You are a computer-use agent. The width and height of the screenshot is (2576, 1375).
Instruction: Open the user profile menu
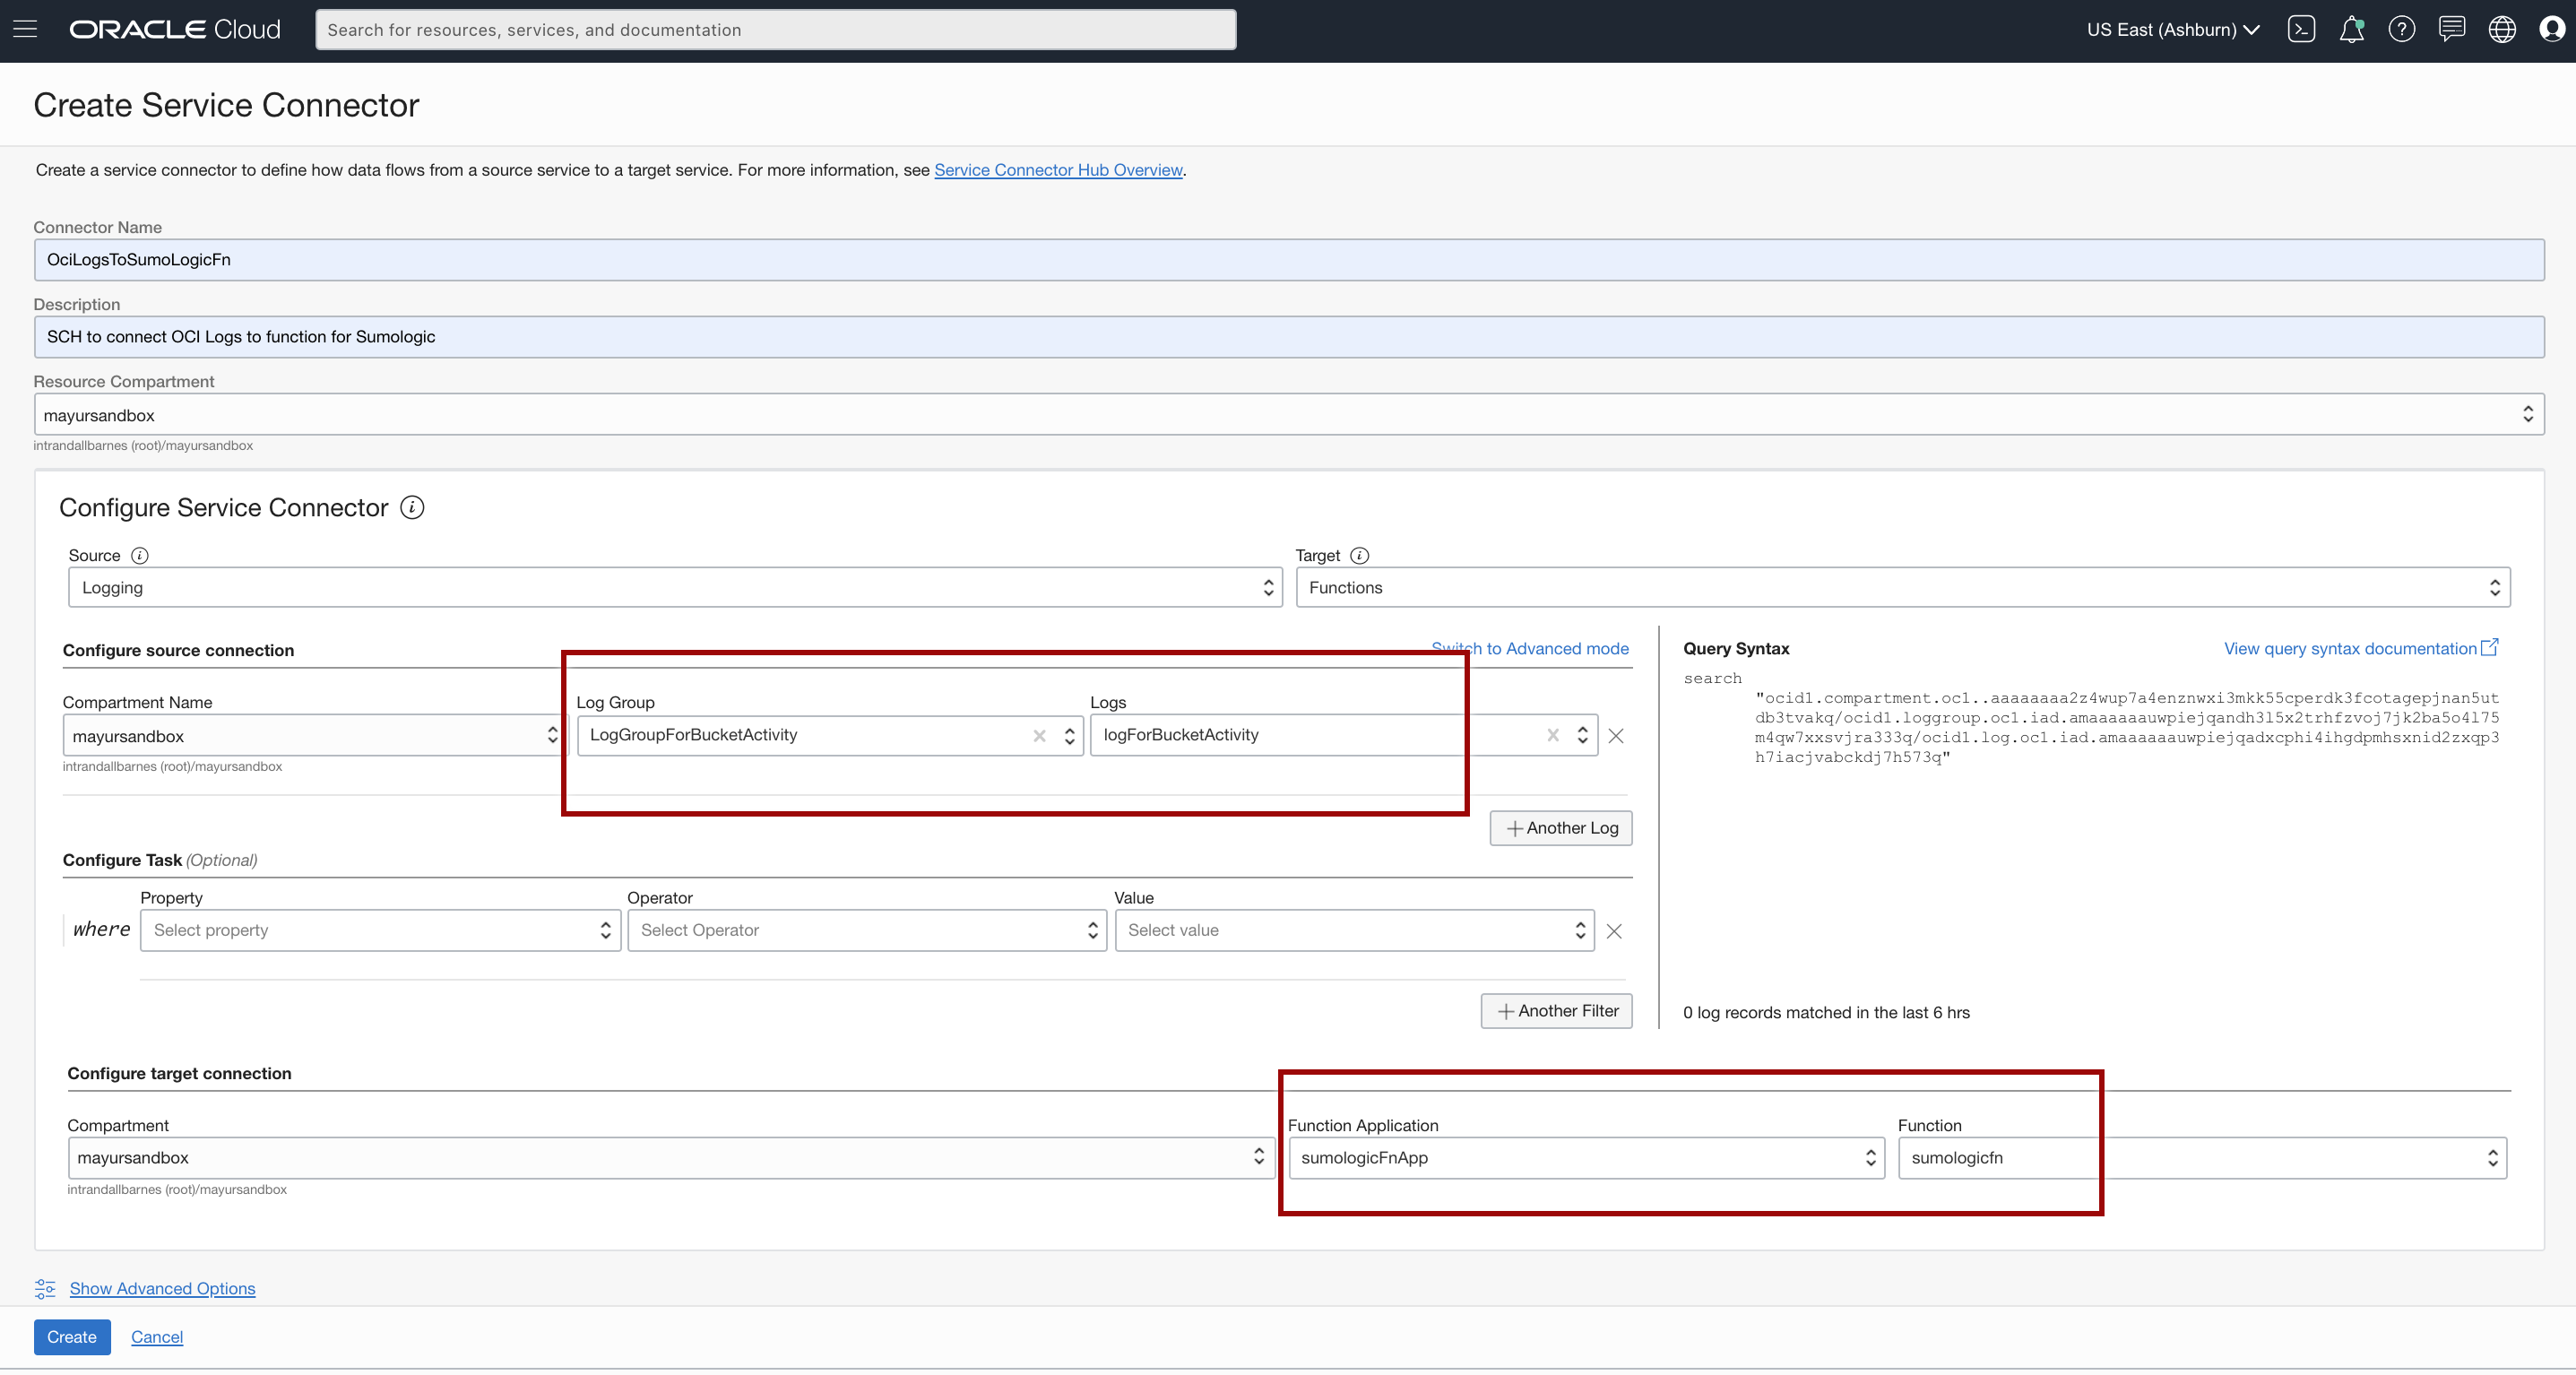[x=2551, y=29]
